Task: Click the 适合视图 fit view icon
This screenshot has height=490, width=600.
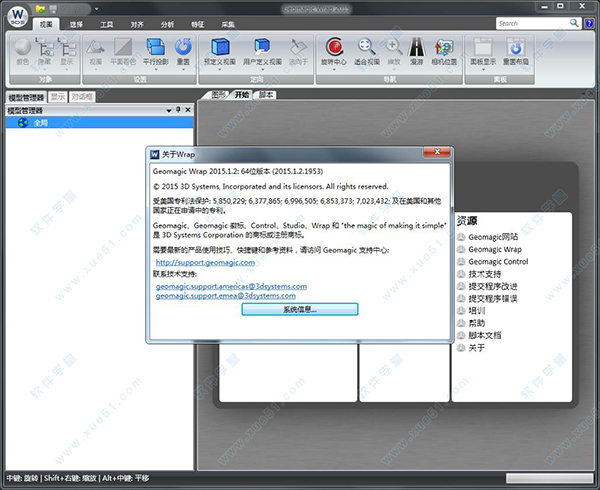Action: 366,47
